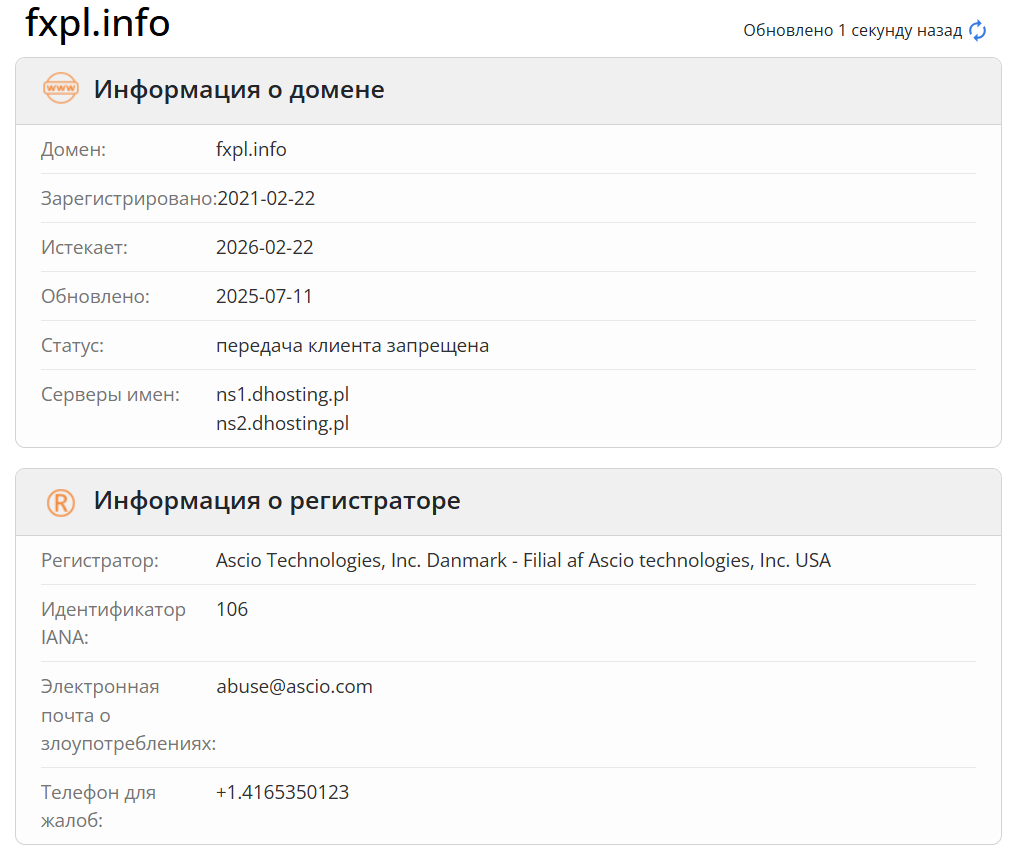1014x858 pixels.
Task: Click the registration date 2021-02-22
Action: pyautogui.click(x=266, y=198)
